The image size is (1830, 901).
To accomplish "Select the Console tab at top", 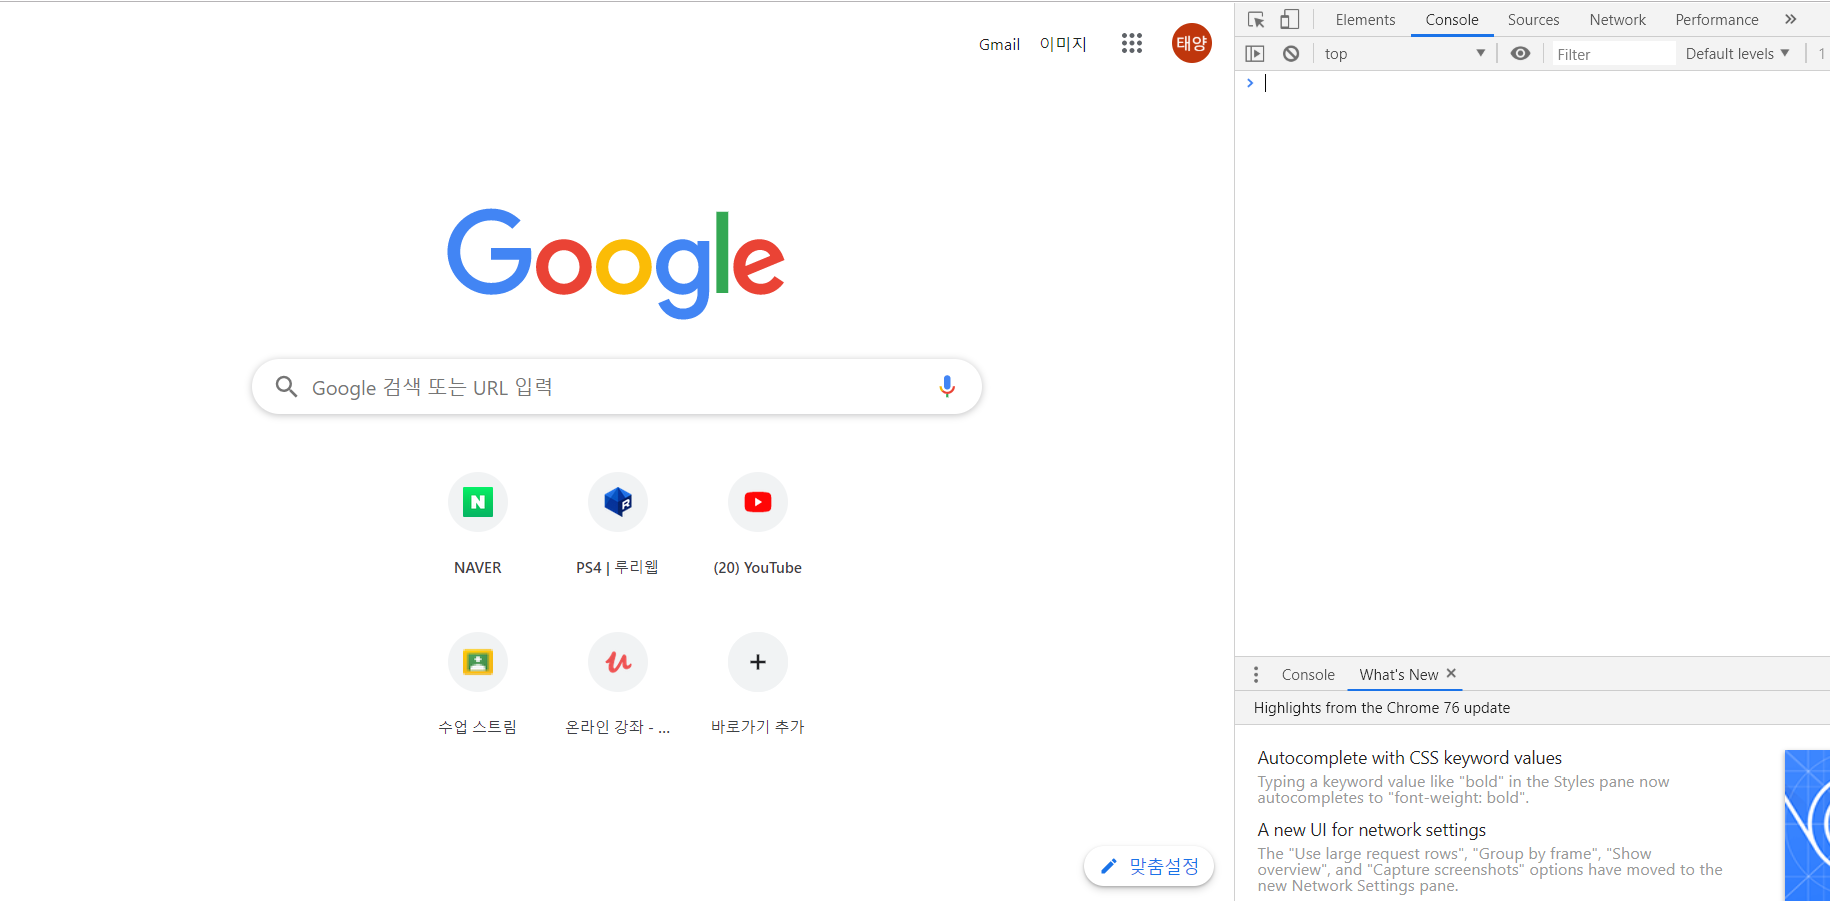I will pyautogui.click(x=1452, y=20).
